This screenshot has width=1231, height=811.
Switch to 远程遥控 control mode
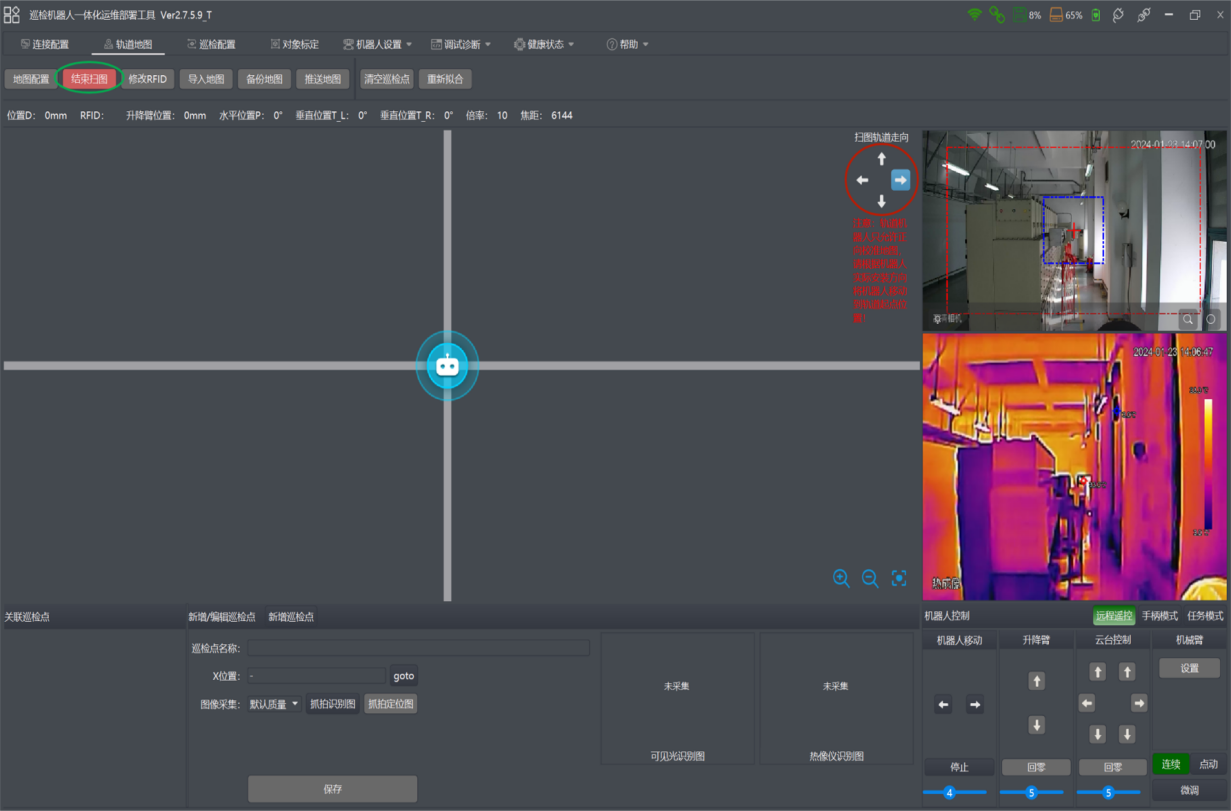[1114, 616]
